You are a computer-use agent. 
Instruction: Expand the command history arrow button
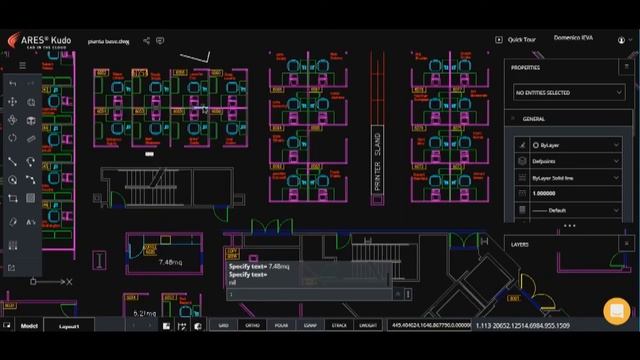[x=398, y=294]
